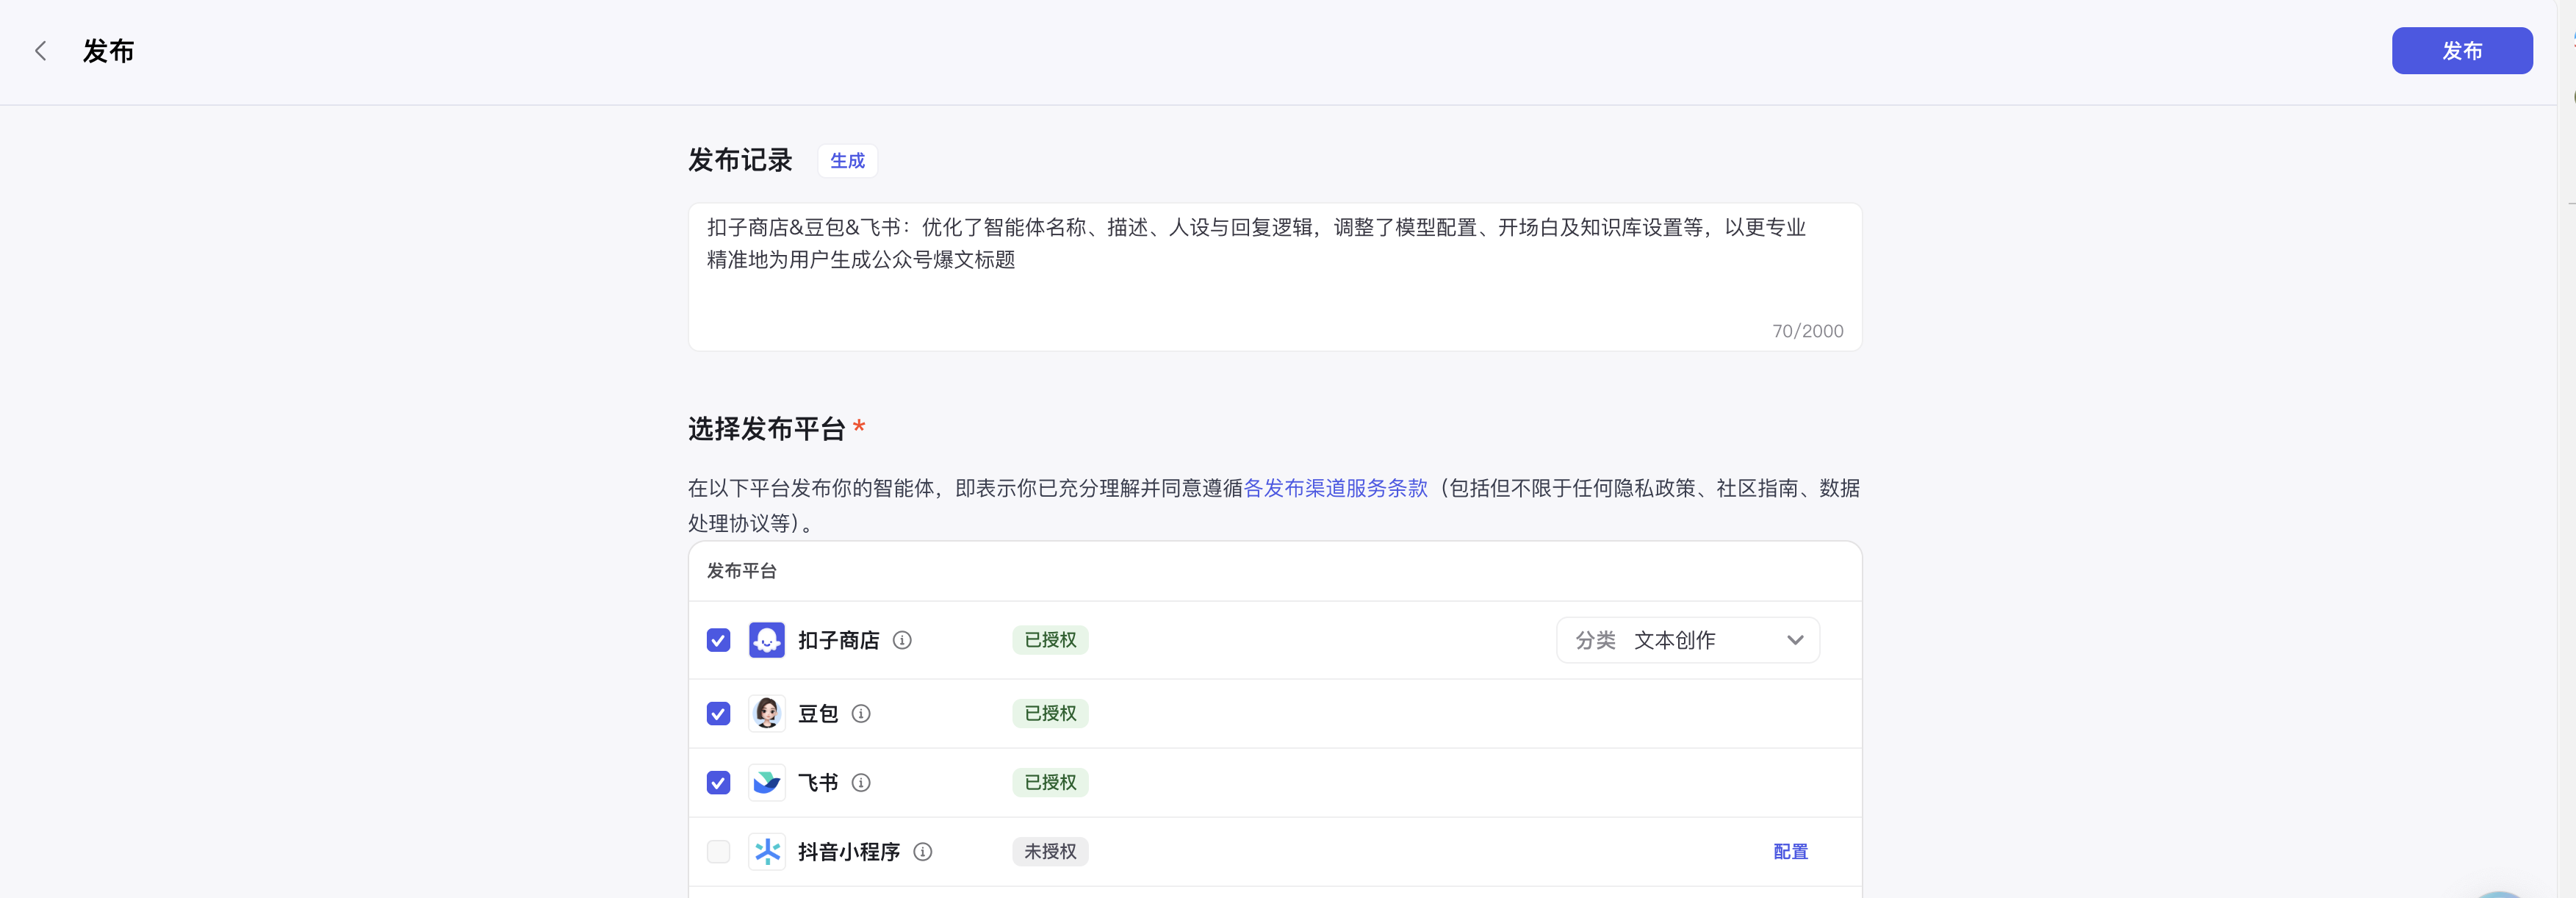
Task: Uncheck the 豆包 checkbox
Action: coord(718,713)
